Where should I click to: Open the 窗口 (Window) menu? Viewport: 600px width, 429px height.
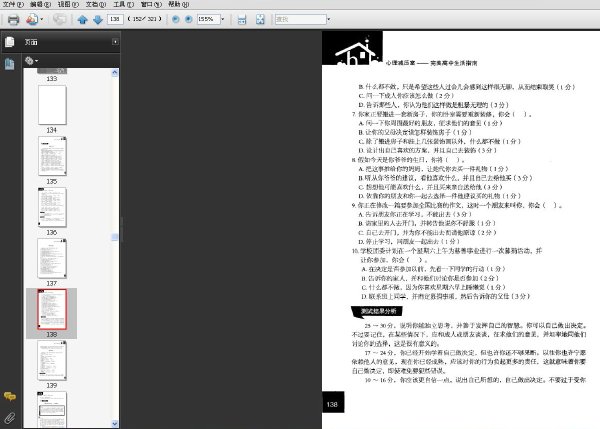point(151,4)
